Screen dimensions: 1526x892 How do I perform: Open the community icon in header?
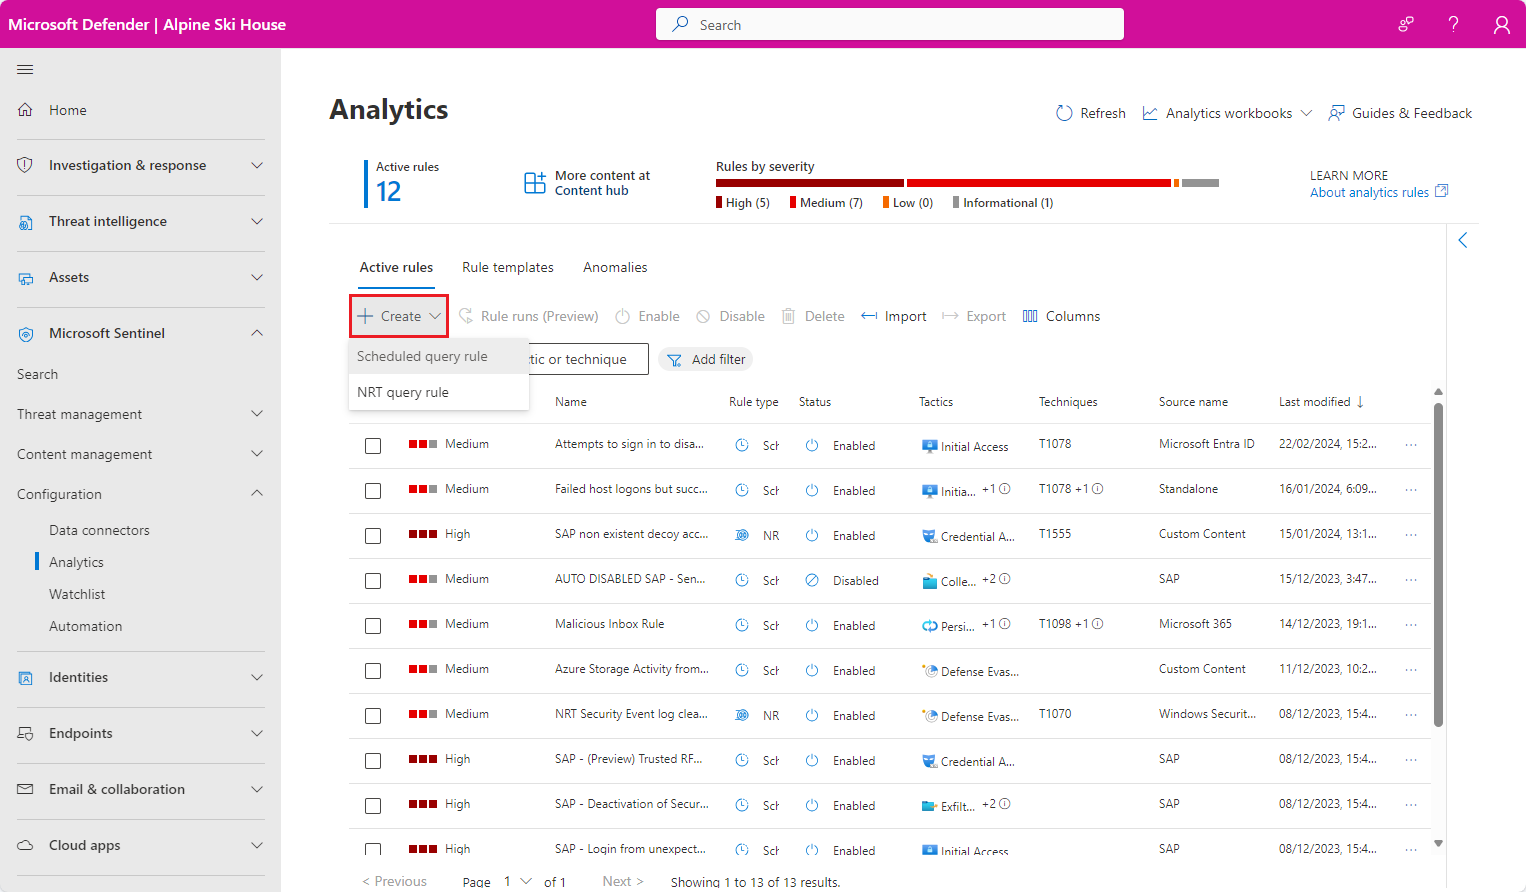[1406, 24]
